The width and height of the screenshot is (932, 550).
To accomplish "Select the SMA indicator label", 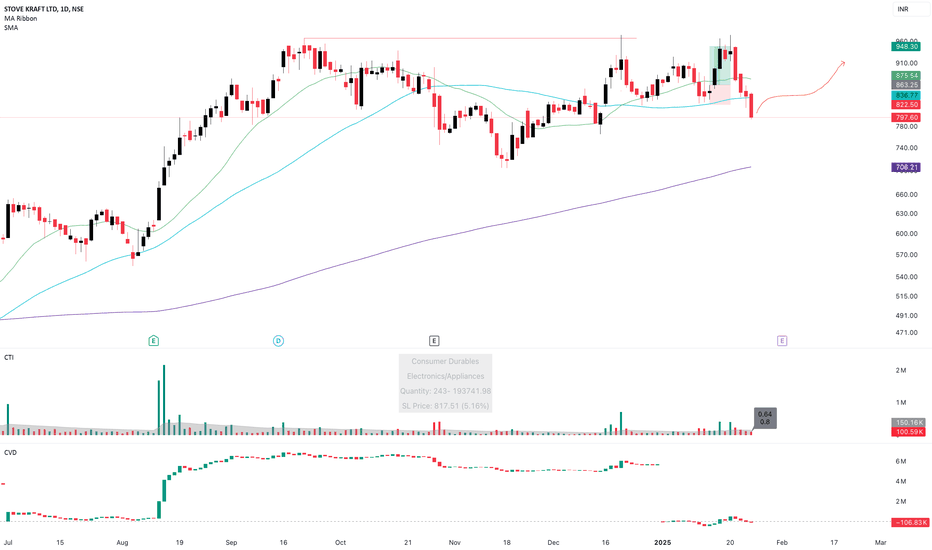I will point(11,27).
